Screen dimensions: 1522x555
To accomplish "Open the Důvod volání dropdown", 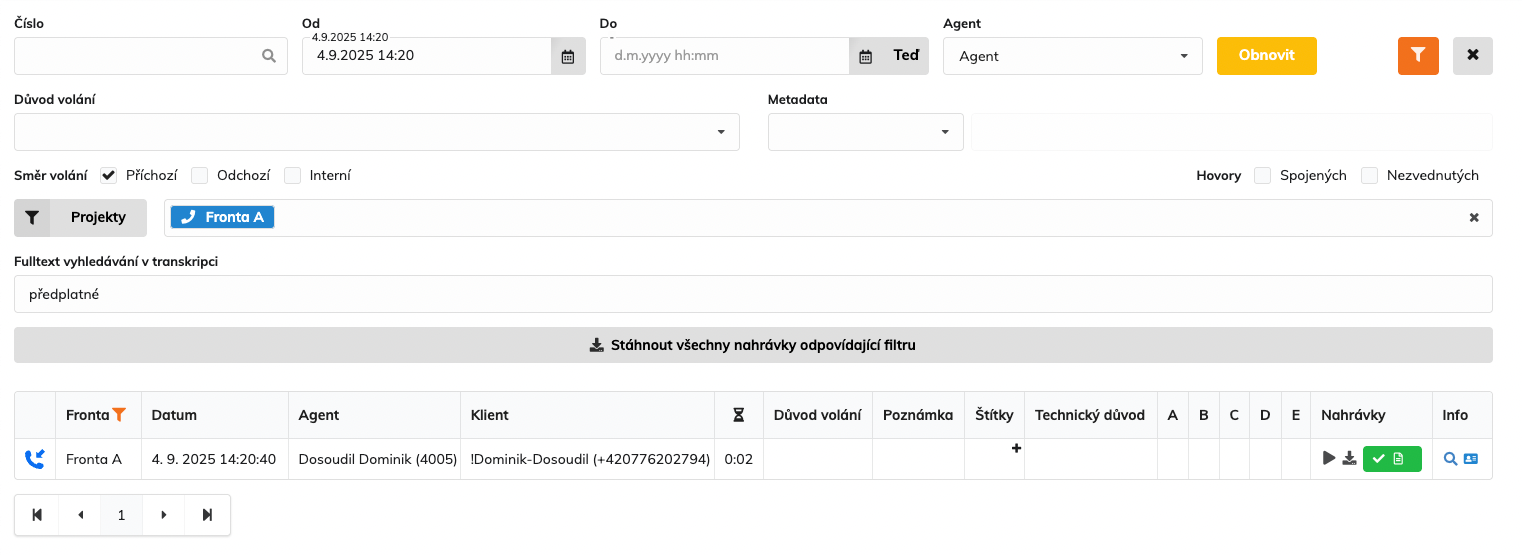I will click(377, 132).
